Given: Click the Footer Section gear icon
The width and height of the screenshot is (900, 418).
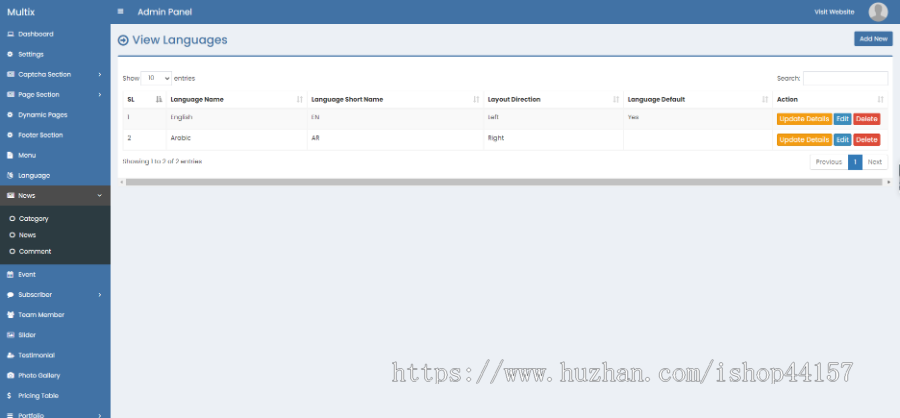Looking at the screenshot, I should [10, 135].
